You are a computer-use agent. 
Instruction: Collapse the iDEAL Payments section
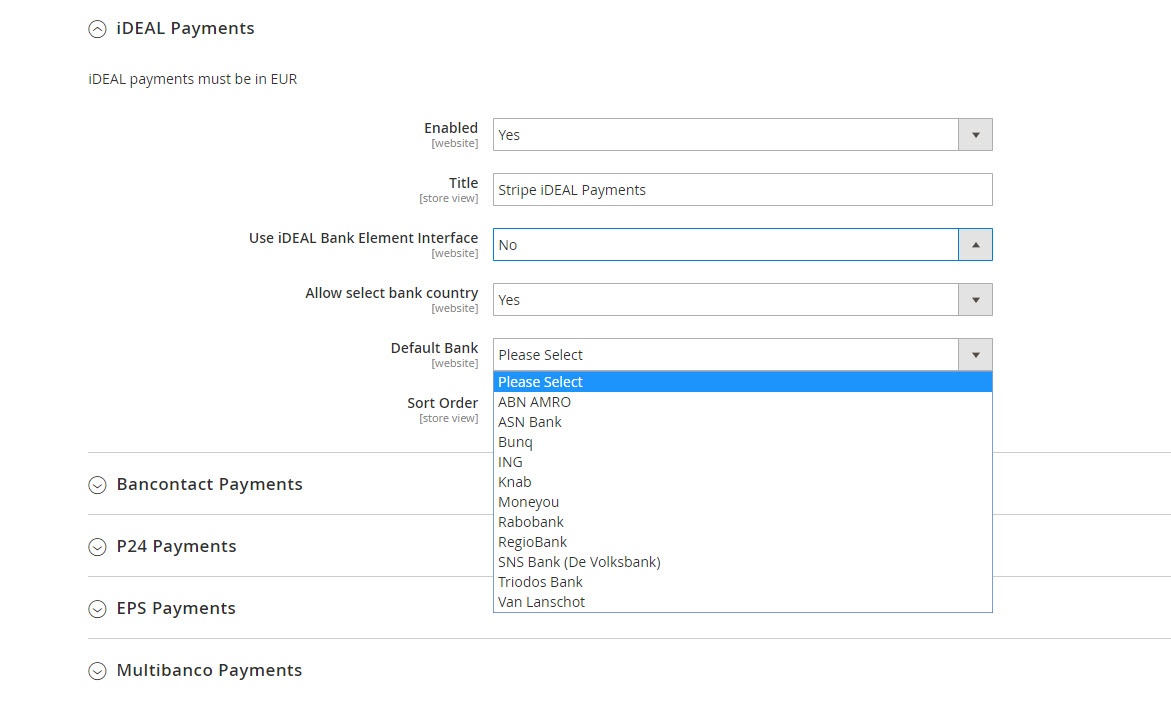tap(97, 29)
